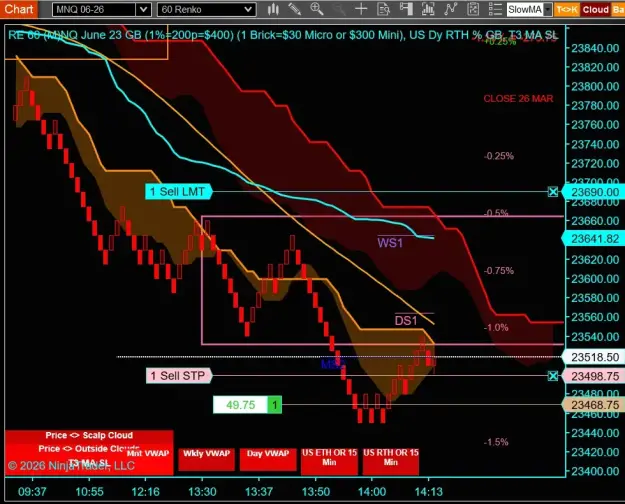Click the DS1 pivot label
625x504 pixels.
tap(406, 321)
